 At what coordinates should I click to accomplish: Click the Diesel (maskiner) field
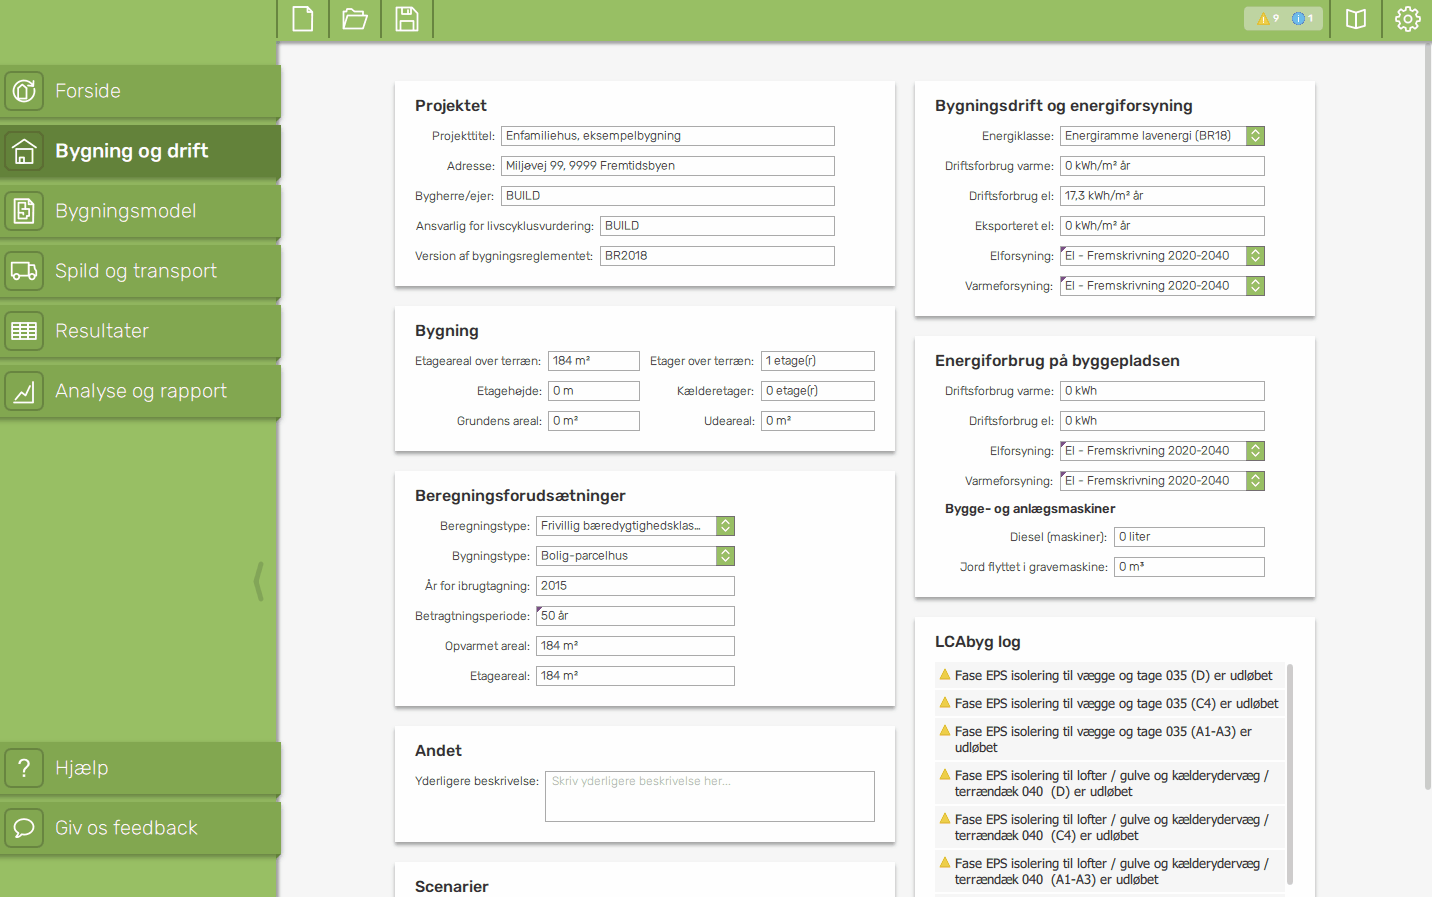(1189, 537)
